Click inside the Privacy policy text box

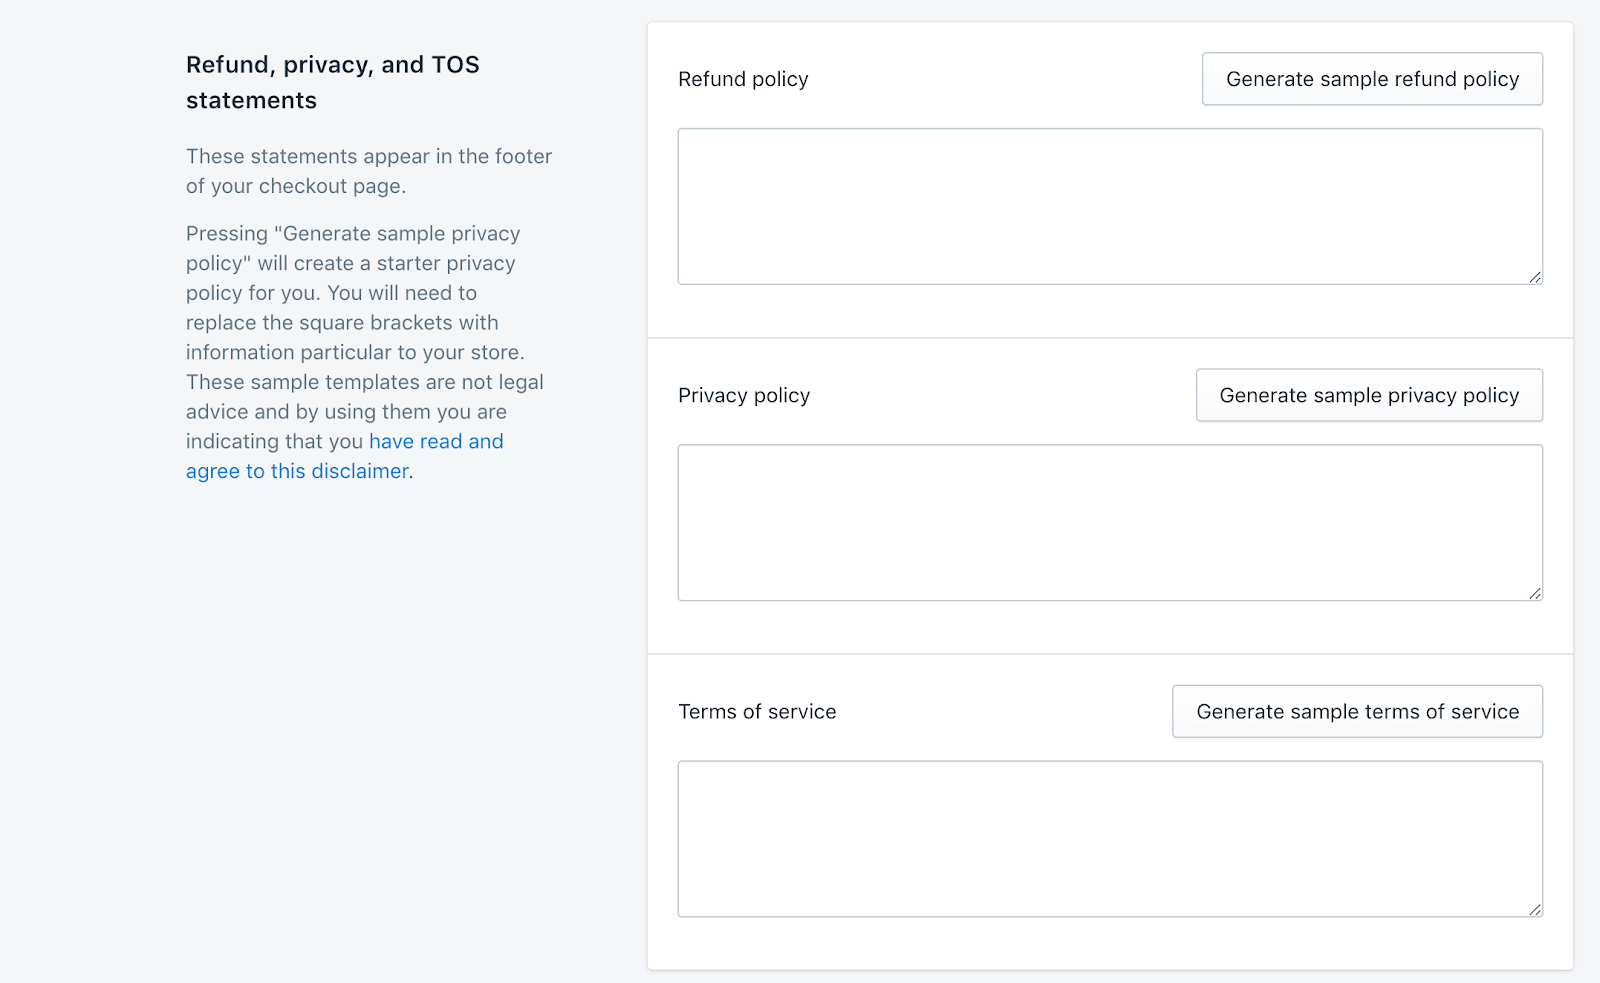click(x=1109, y=522)
